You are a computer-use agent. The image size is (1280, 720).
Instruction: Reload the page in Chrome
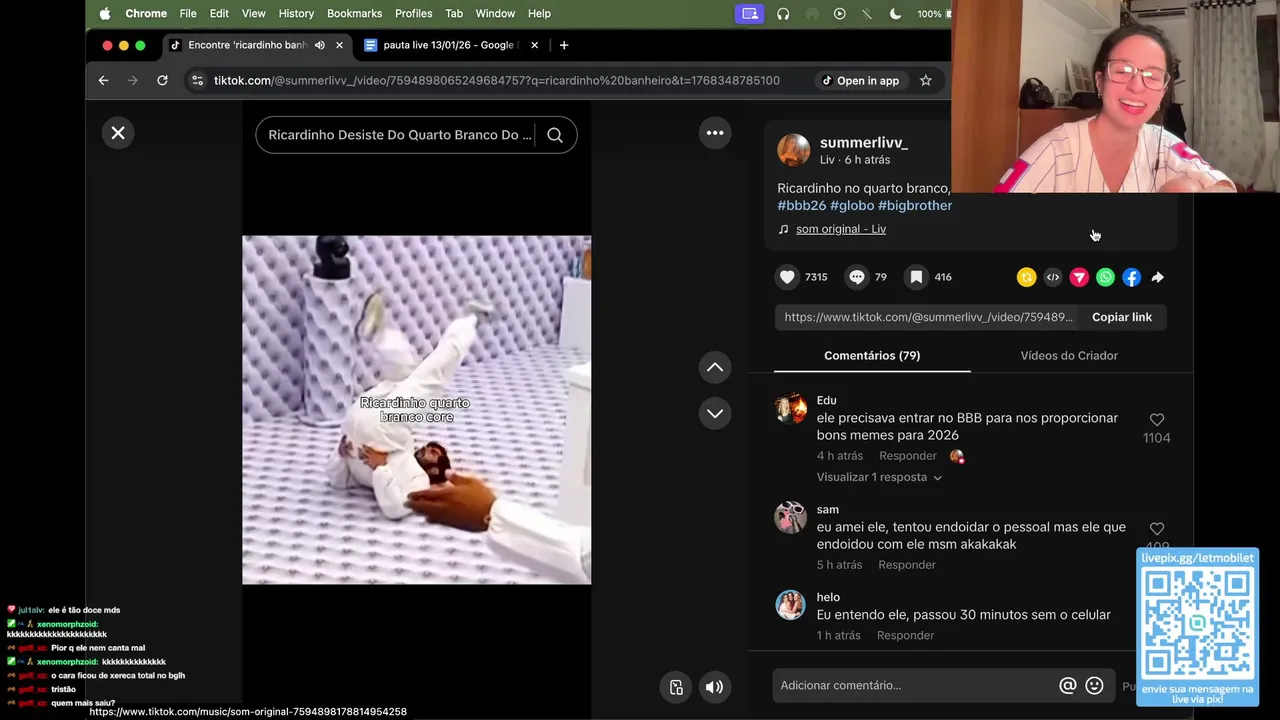click(x=162, y=80)
